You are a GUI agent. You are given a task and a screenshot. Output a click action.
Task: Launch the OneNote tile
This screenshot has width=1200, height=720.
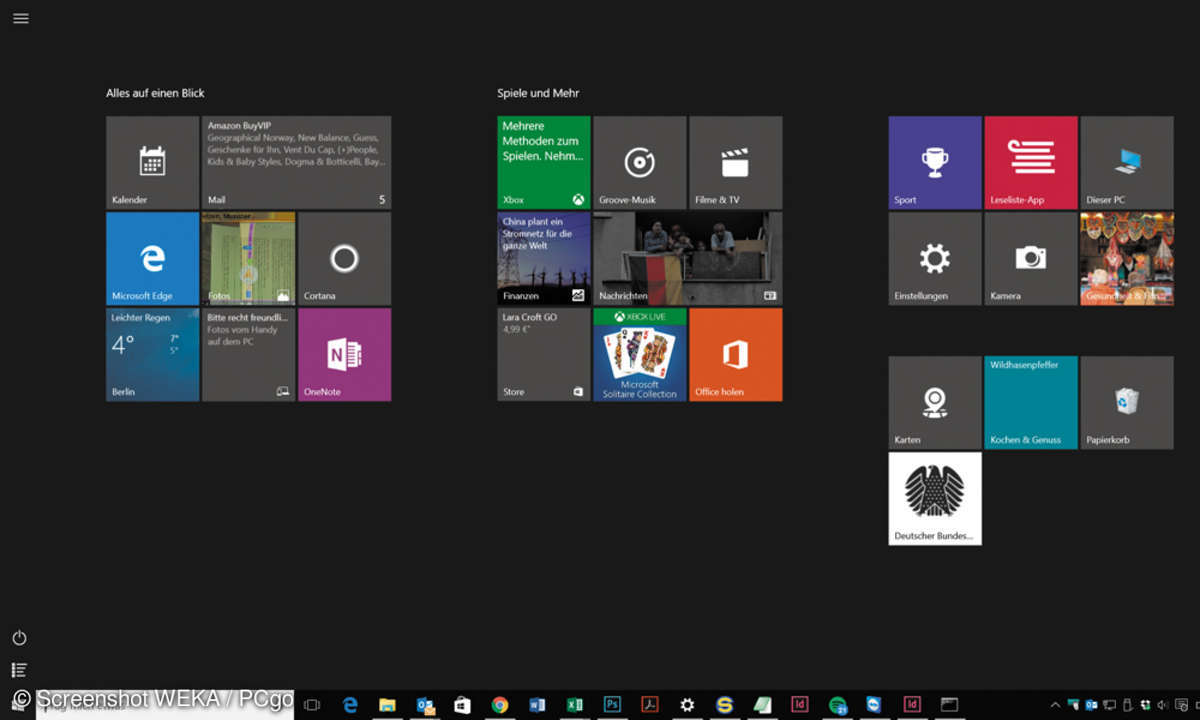(x=345, y=354)
